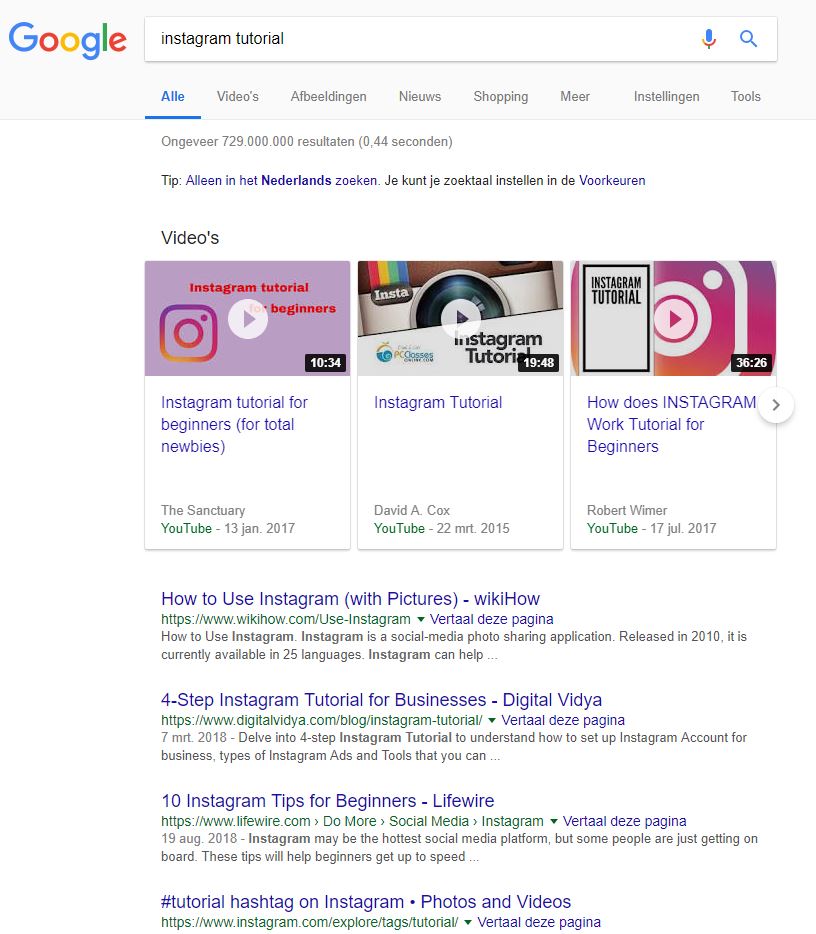Play the David A. Cox video thumbnail
816x934 pixels.
[460, 319]
